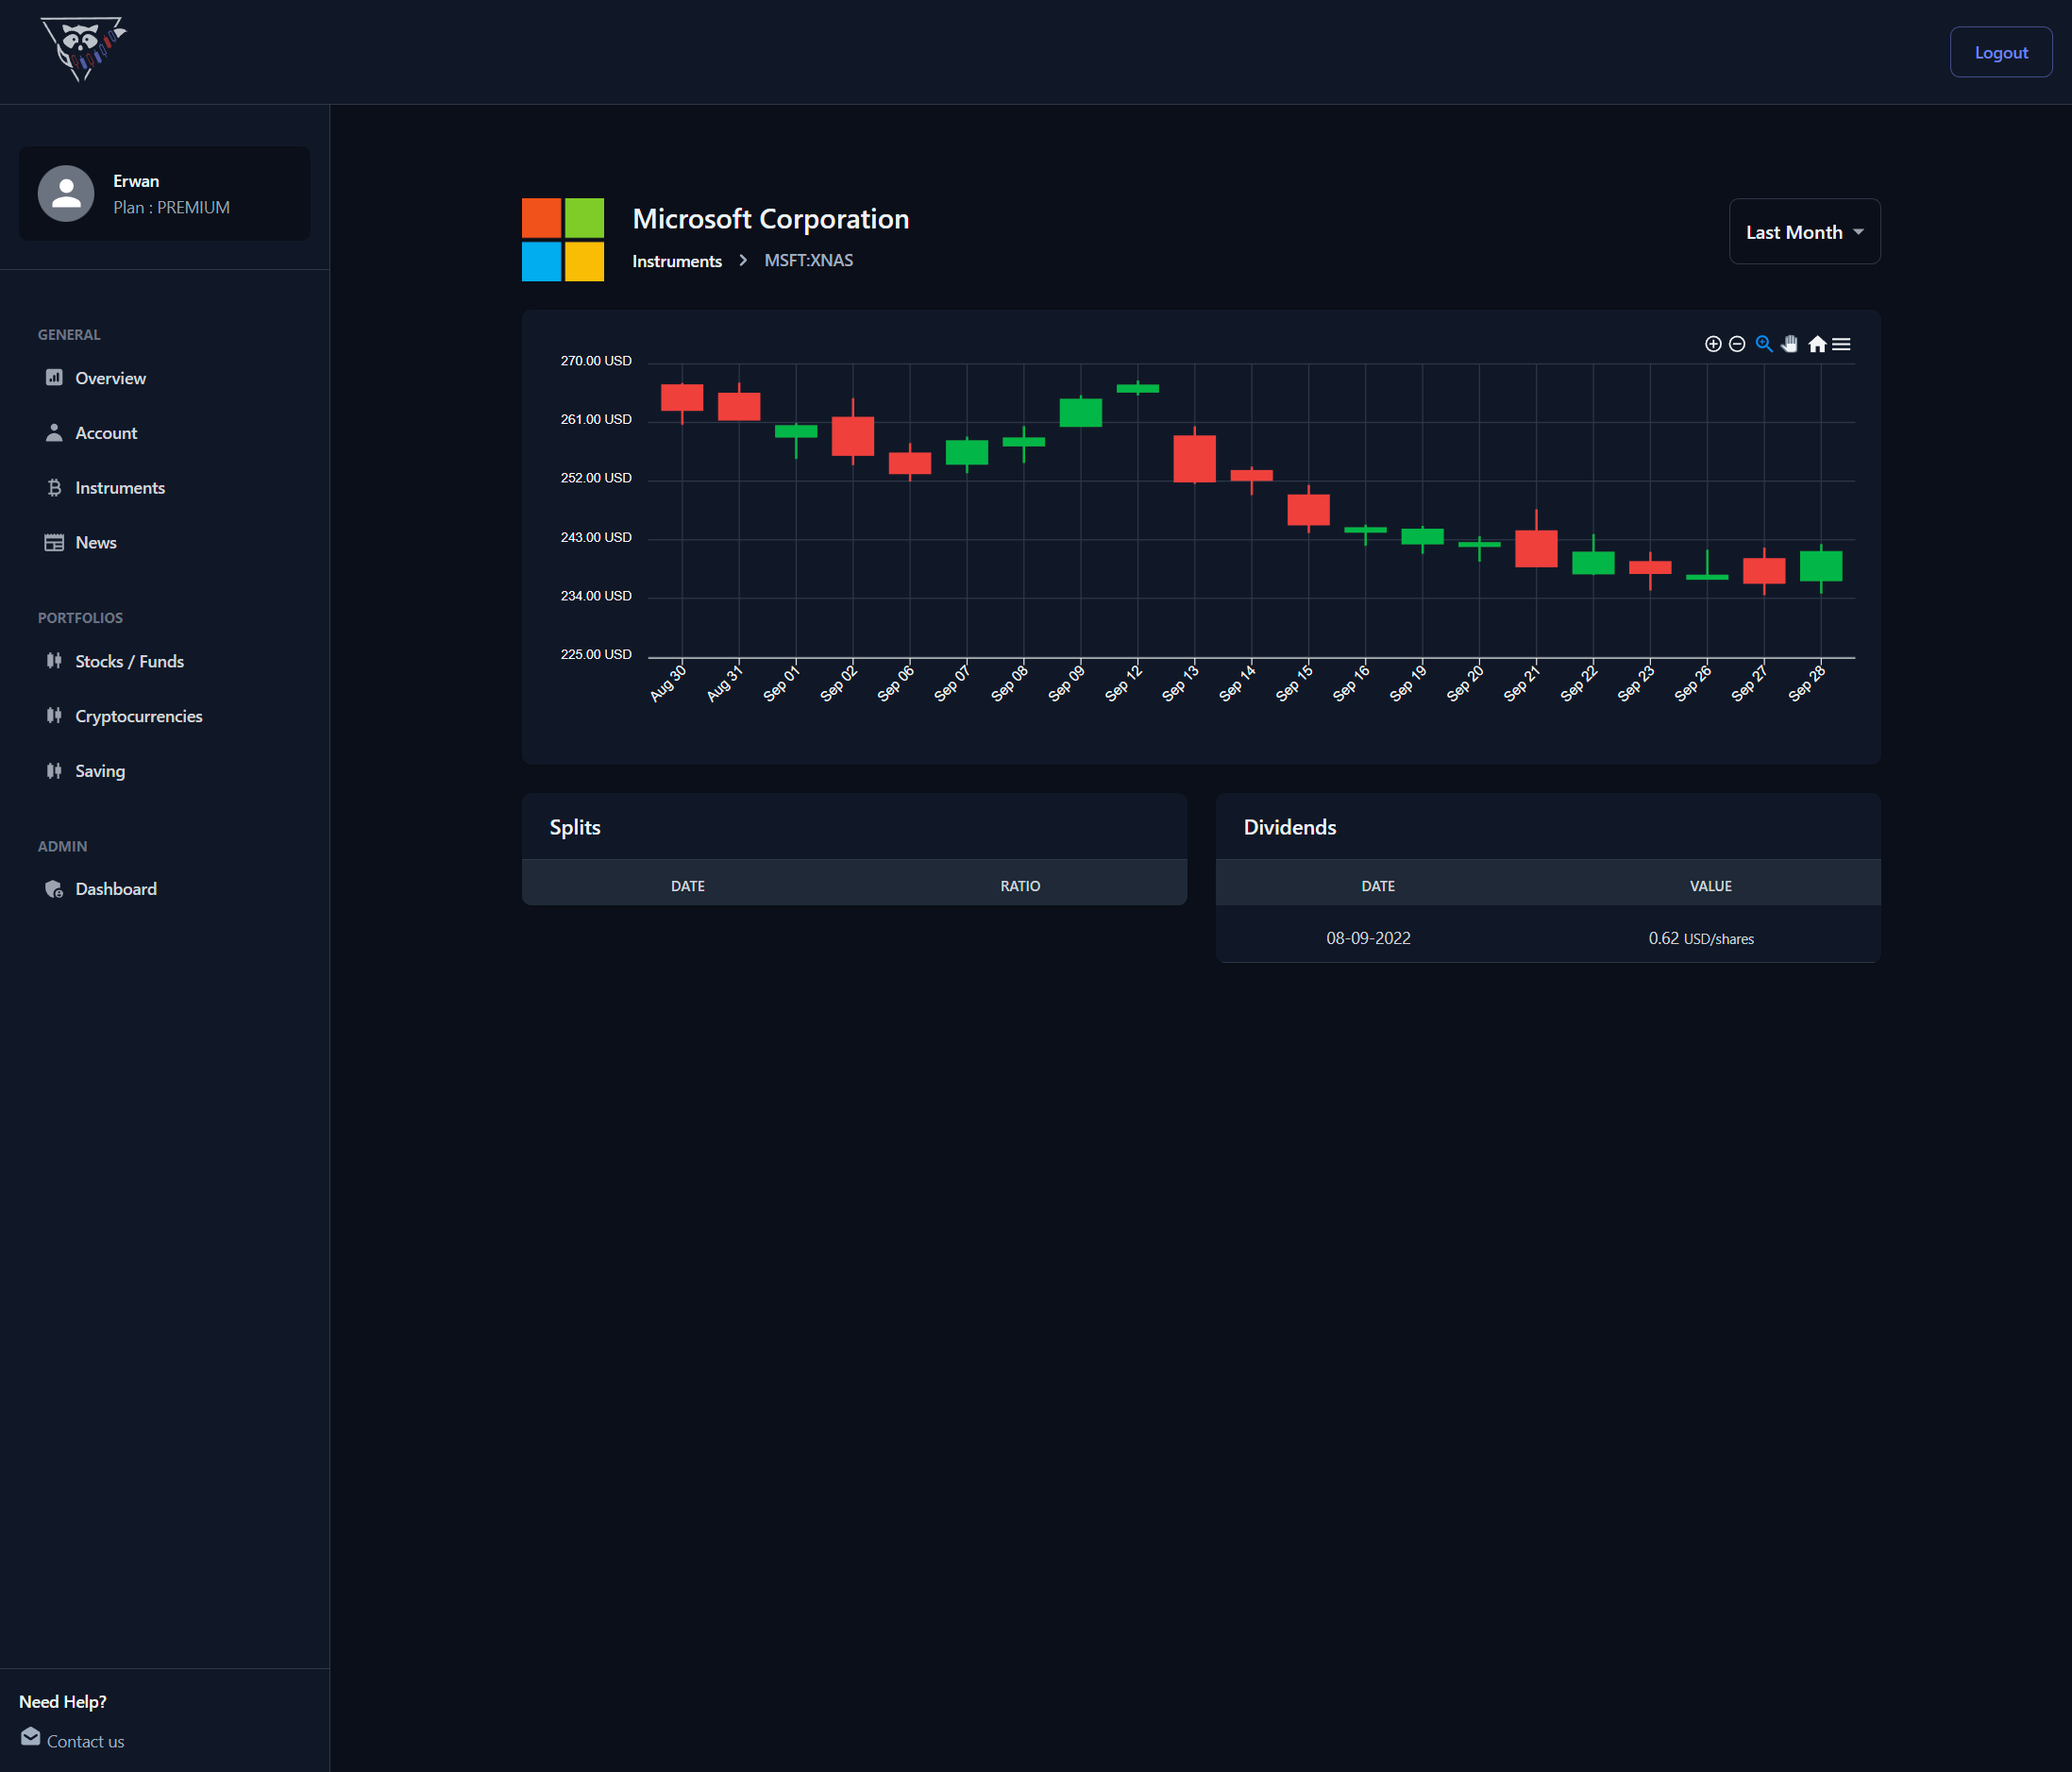The image size is (2072, 1772).
Task: Click the Stocks / Funds candlestick icon
Action: tap(54, 660)
